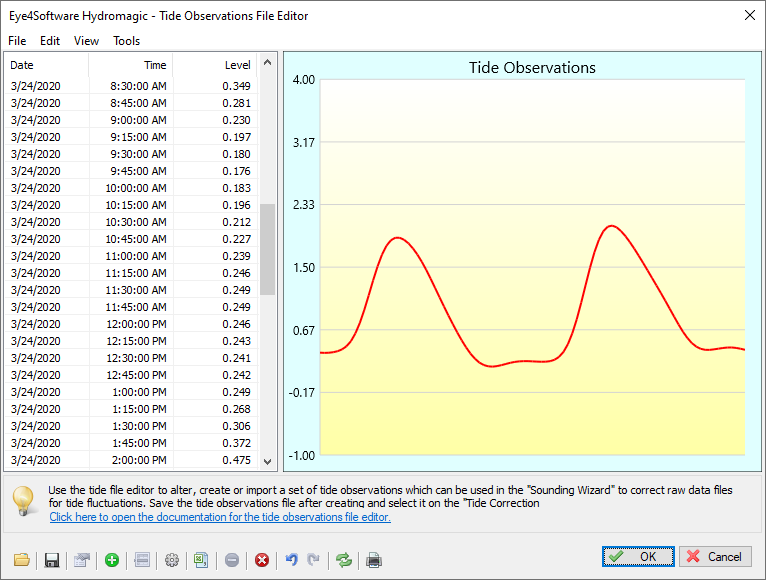Undo the last edit with blue arrow
Screen dimensions: 766x580
(292, 559)
